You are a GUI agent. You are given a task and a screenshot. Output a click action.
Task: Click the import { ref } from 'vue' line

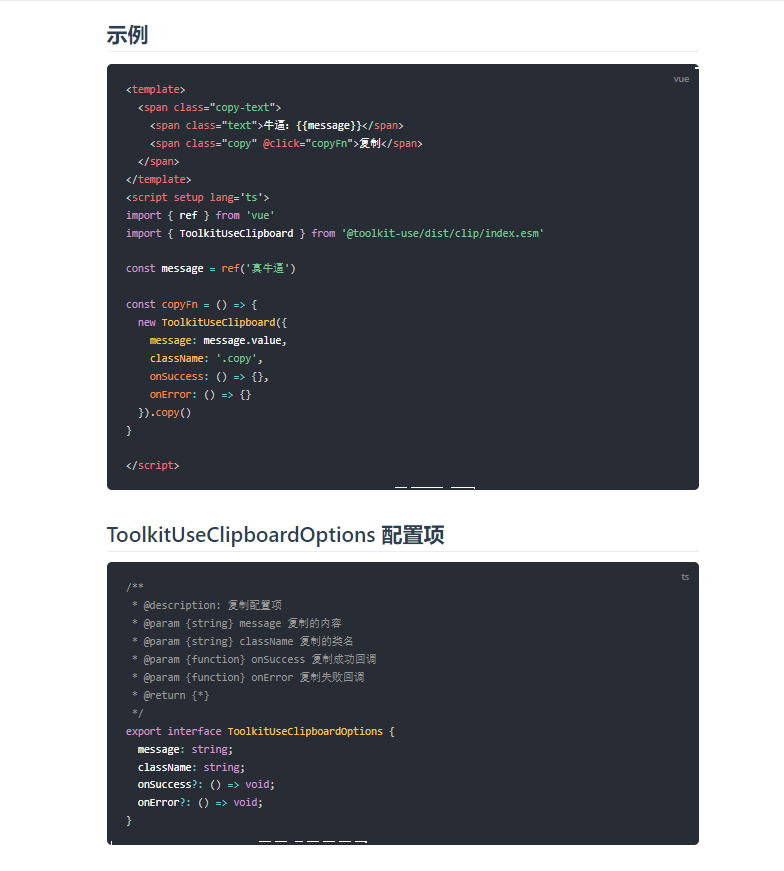click(200, 216)
